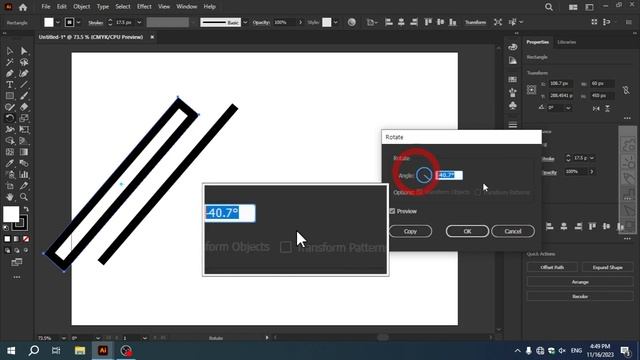The image size is (640, 360).
Task: Open Edit Toolbar three-dots button
Action: [x=17, y=277]
